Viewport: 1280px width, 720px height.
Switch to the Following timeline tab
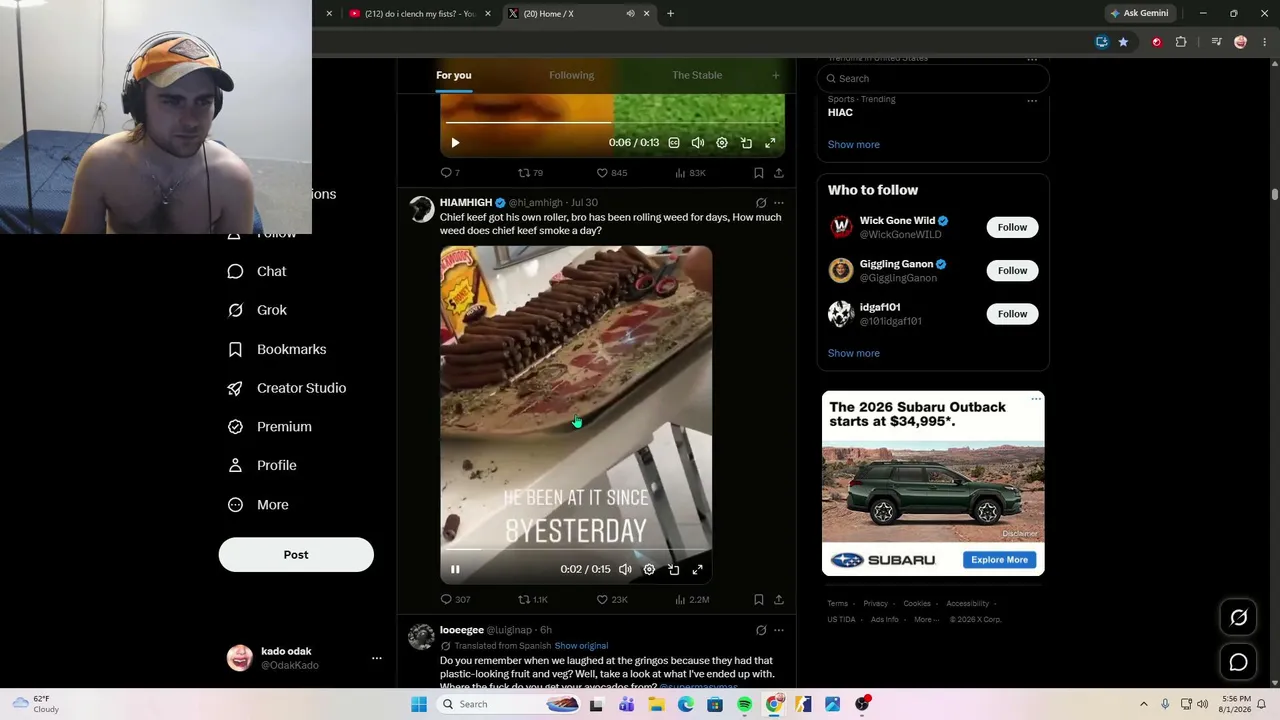pyautogui.click(x=571, y=76)
